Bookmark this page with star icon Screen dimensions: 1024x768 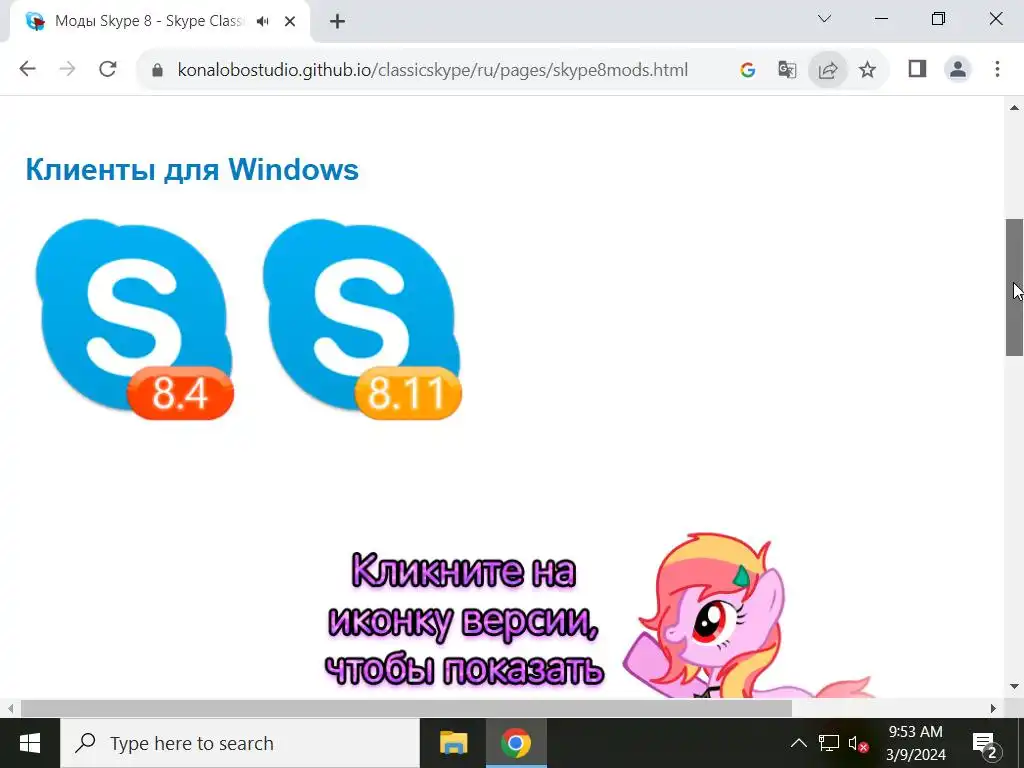click(x=867, y=70)
